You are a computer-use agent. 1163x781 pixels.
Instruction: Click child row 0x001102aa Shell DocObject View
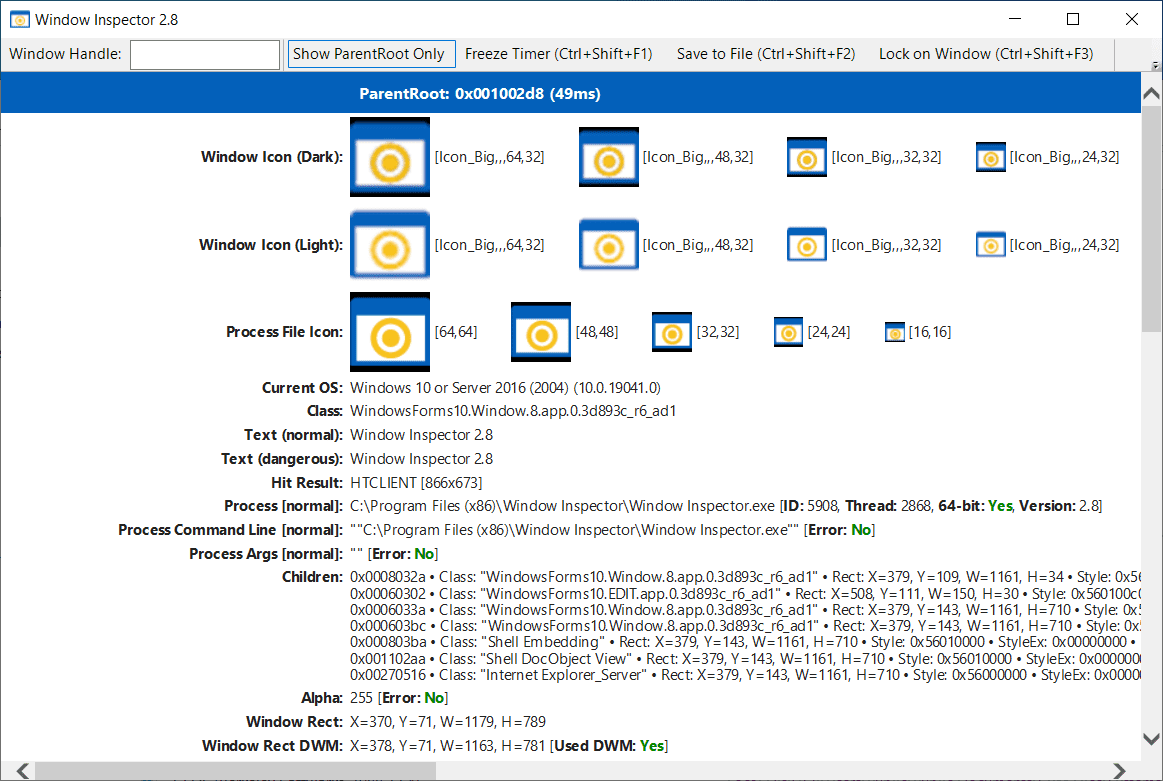pos(745,659)
